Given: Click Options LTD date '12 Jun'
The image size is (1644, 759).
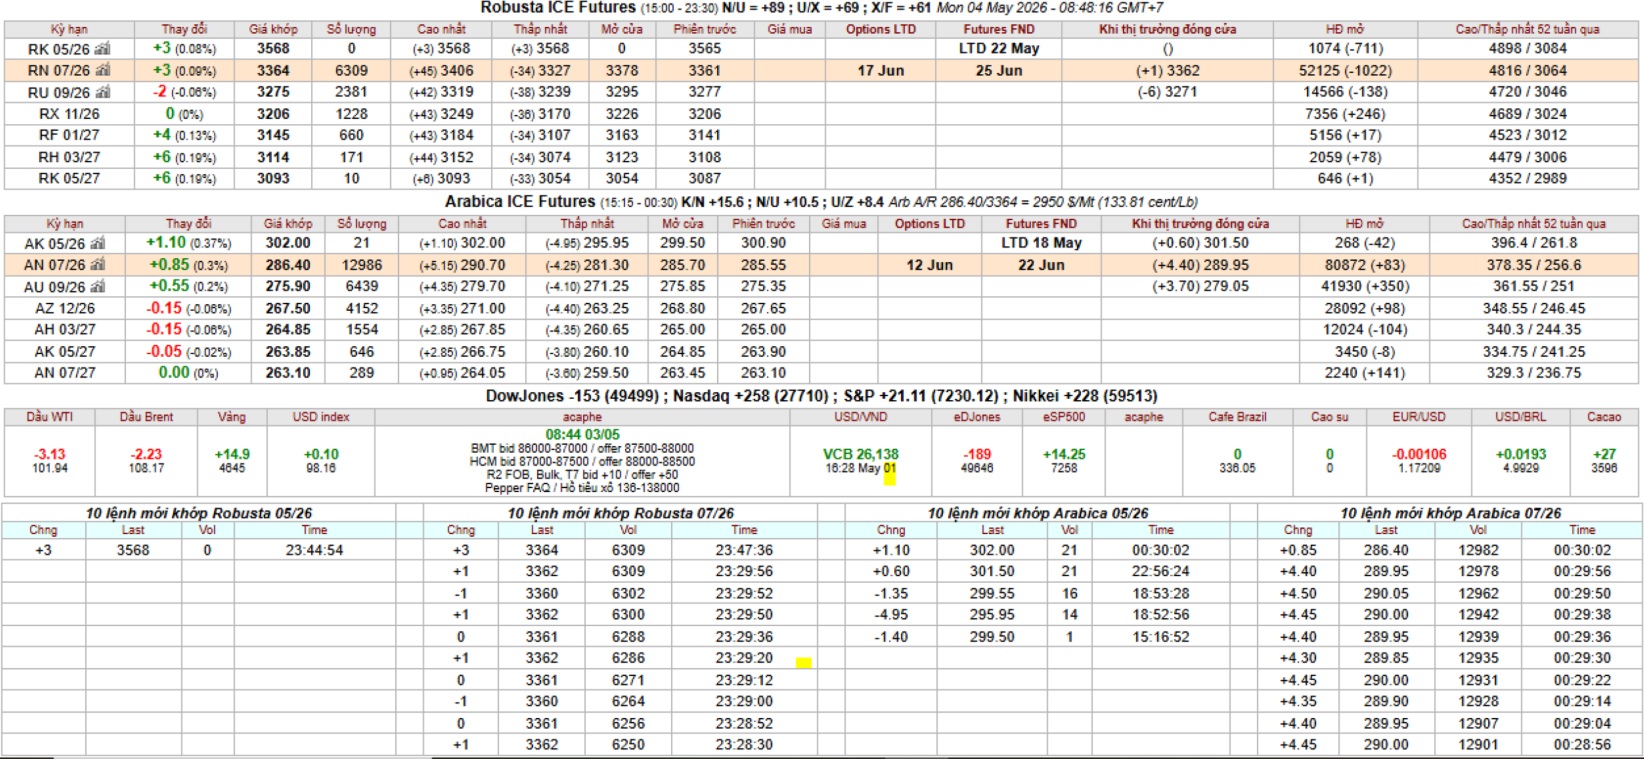Looking at the screenshot, I should tap(929, 265).
